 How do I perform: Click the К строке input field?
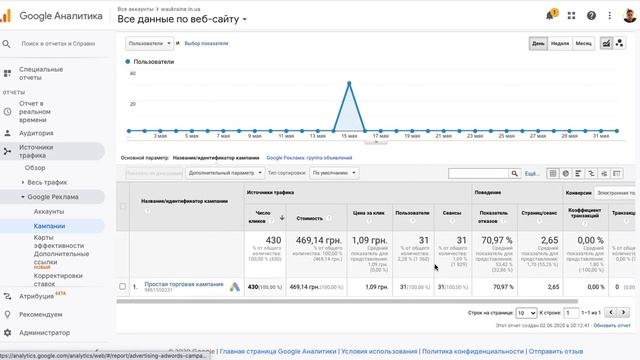click(571, 313)
